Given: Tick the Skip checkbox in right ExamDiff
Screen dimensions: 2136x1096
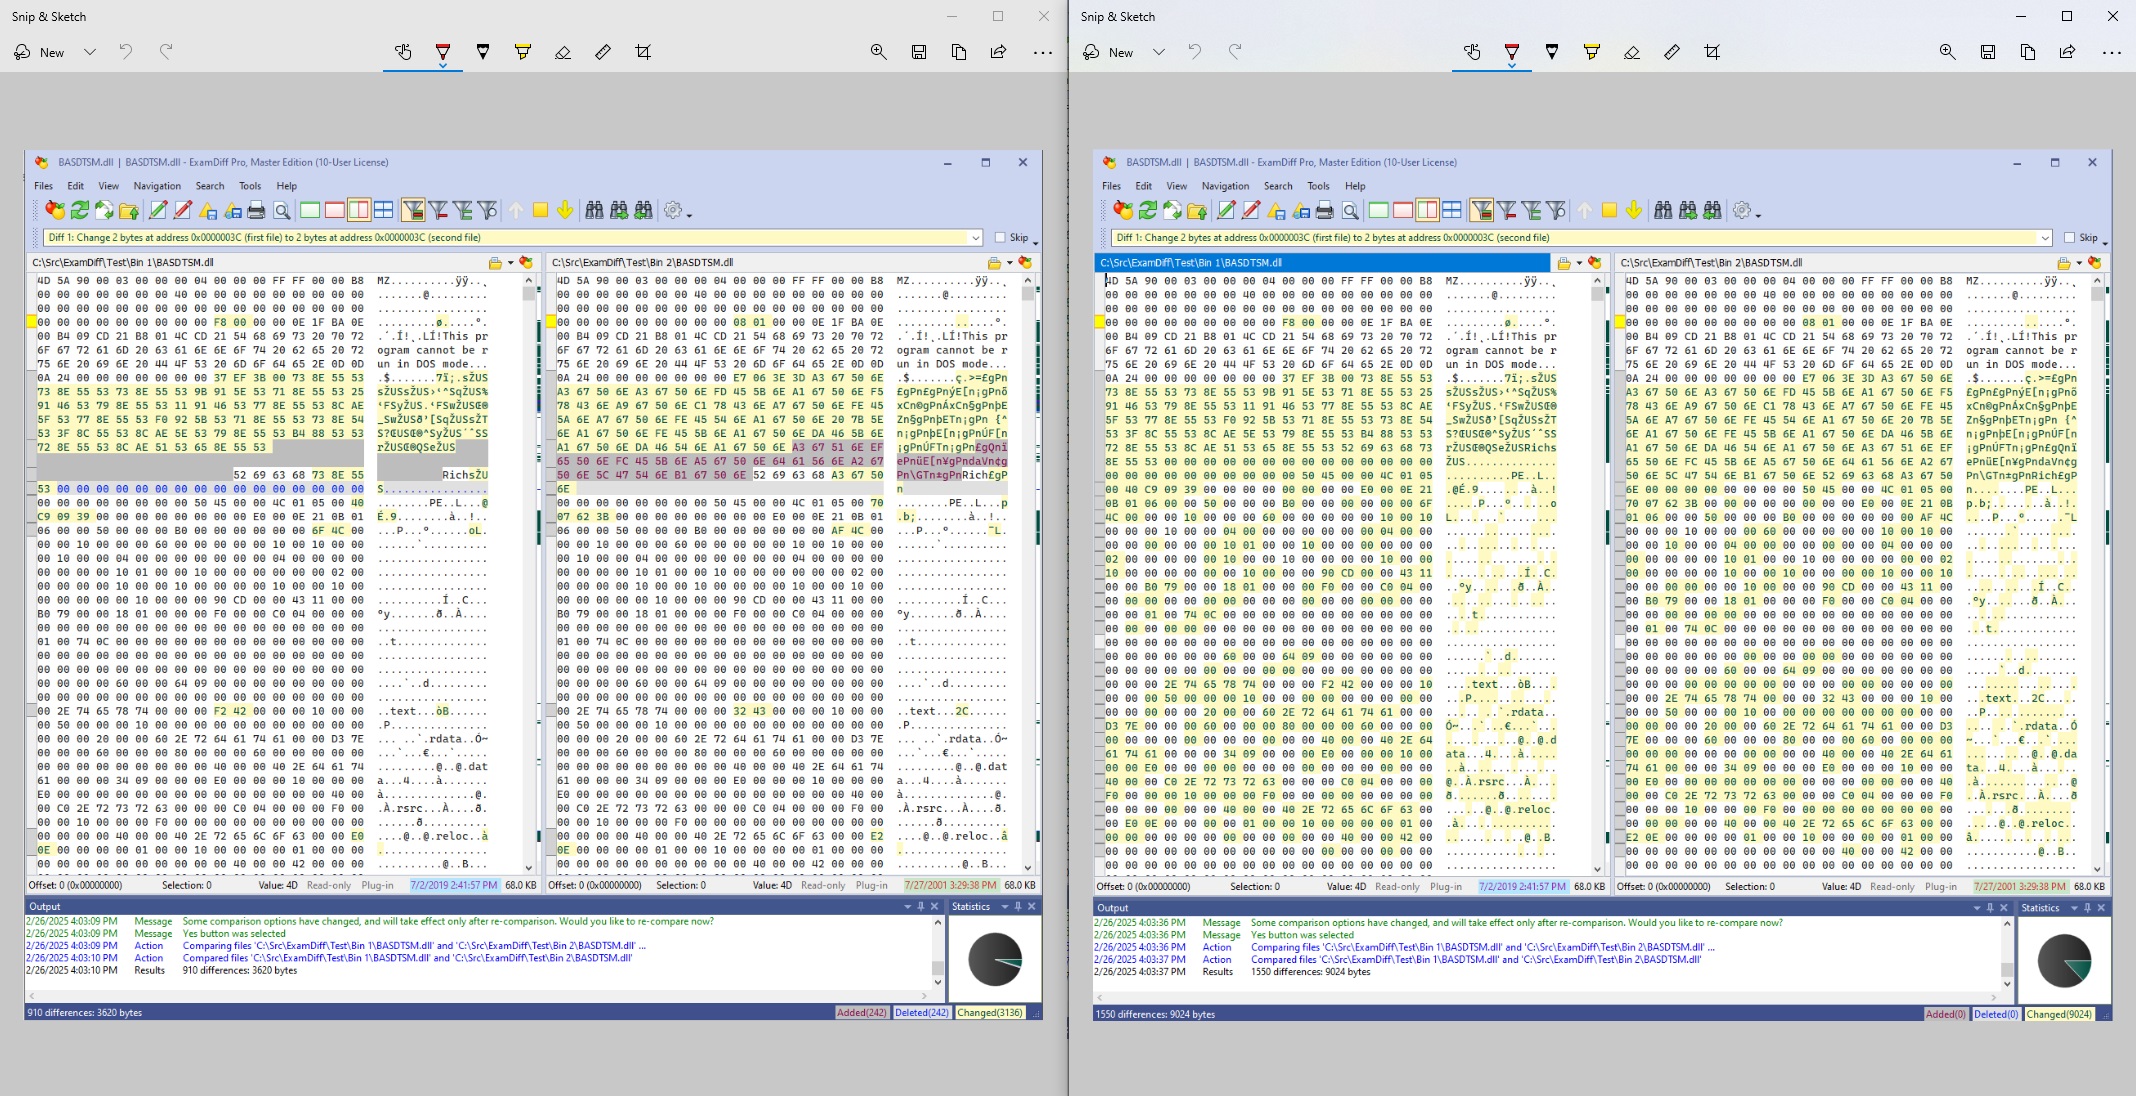Looking at the screenshot, I should [x=2070, y=238].
